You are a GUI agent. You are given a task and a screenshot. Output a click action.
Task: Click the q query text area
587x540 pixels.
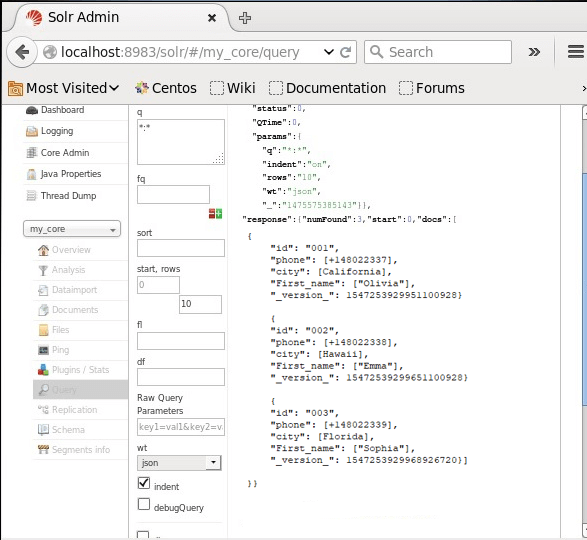pyautogui.click(x=181, y=142)
